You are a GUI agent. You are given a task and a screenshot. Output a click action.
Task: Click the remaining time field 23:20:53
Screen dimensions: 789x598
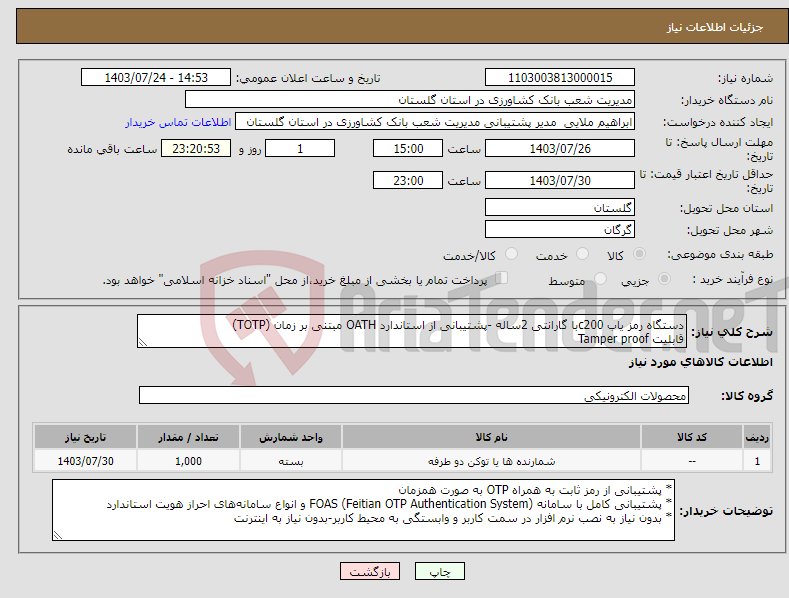(196, 148)
